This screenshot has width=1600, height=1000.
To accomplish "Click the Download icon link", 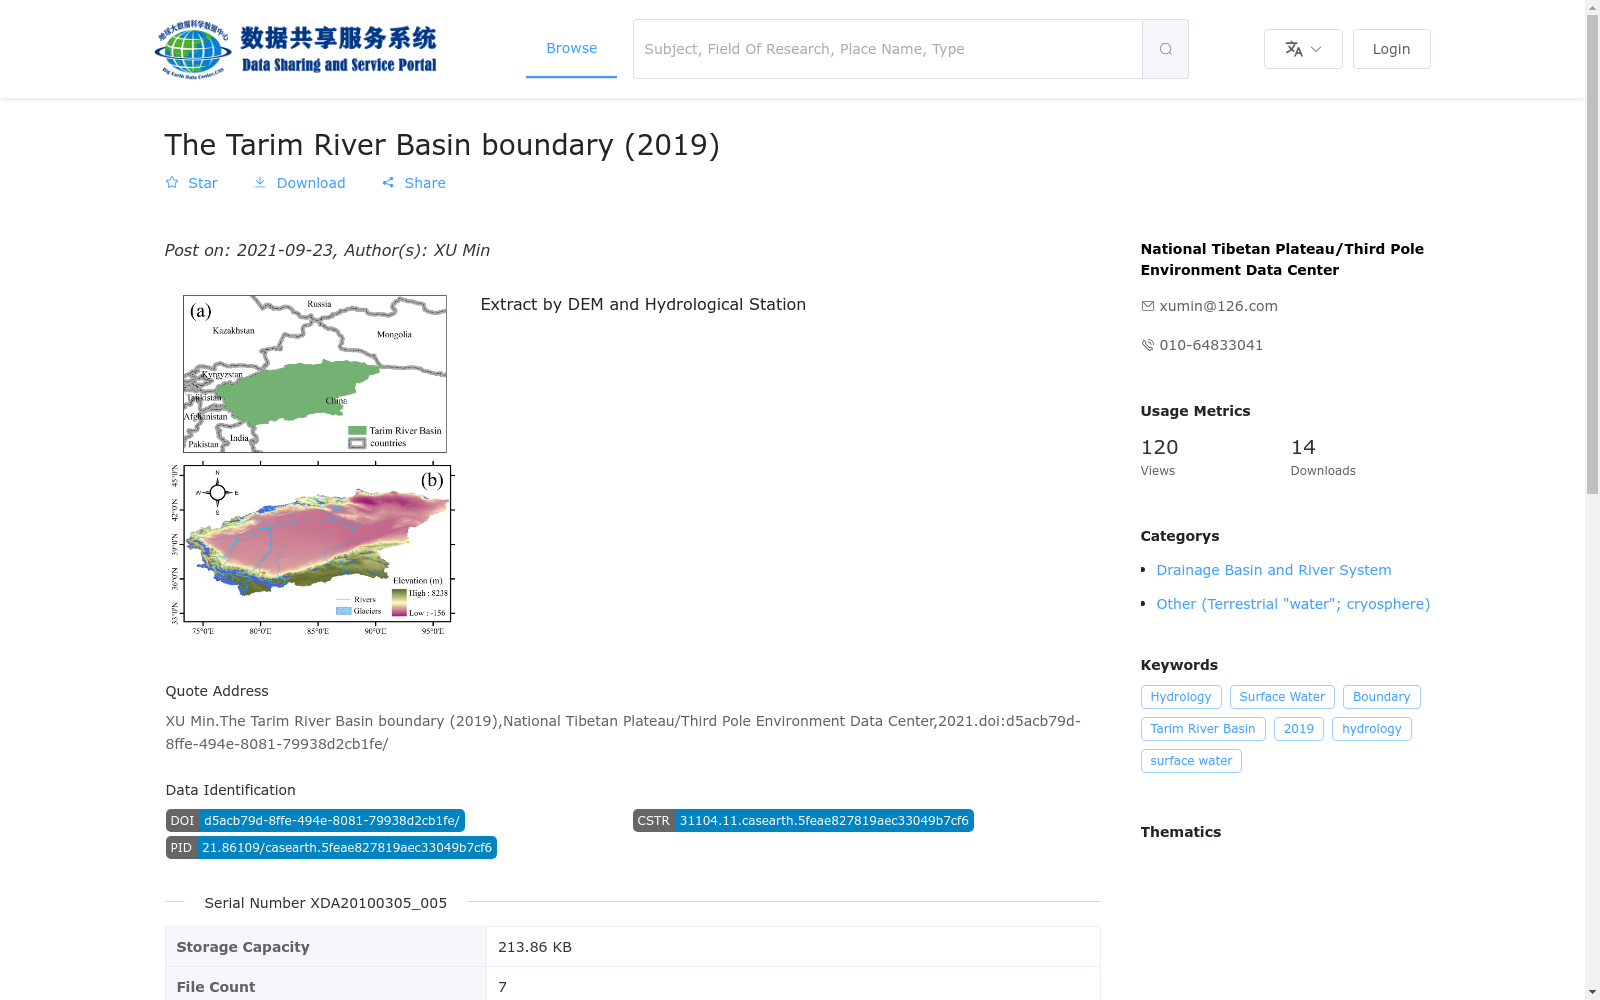I will click(x=260, y=183).
